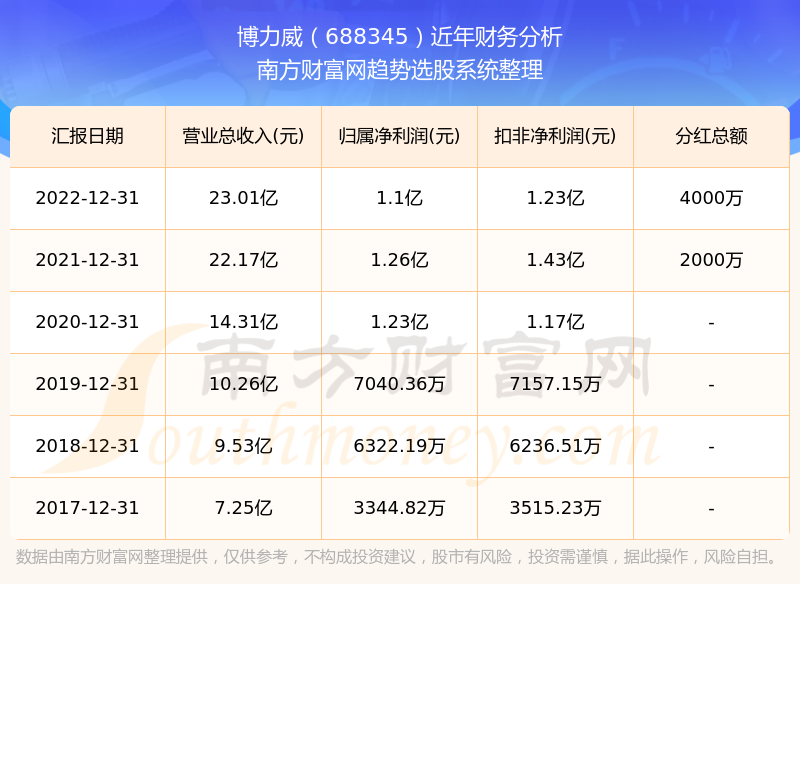Pick 2022 non-recurring profit 1.23亿
800x758 pixels.
click(555, 198)
